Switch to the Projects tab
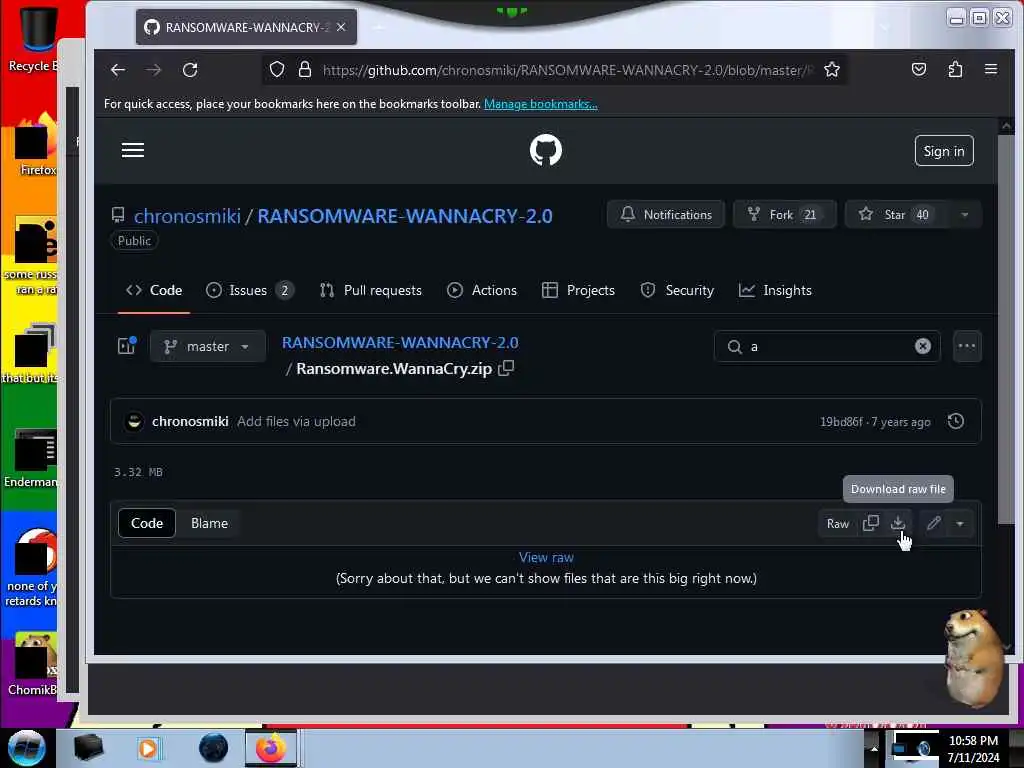1024x768 pixels. pos(579,290)
